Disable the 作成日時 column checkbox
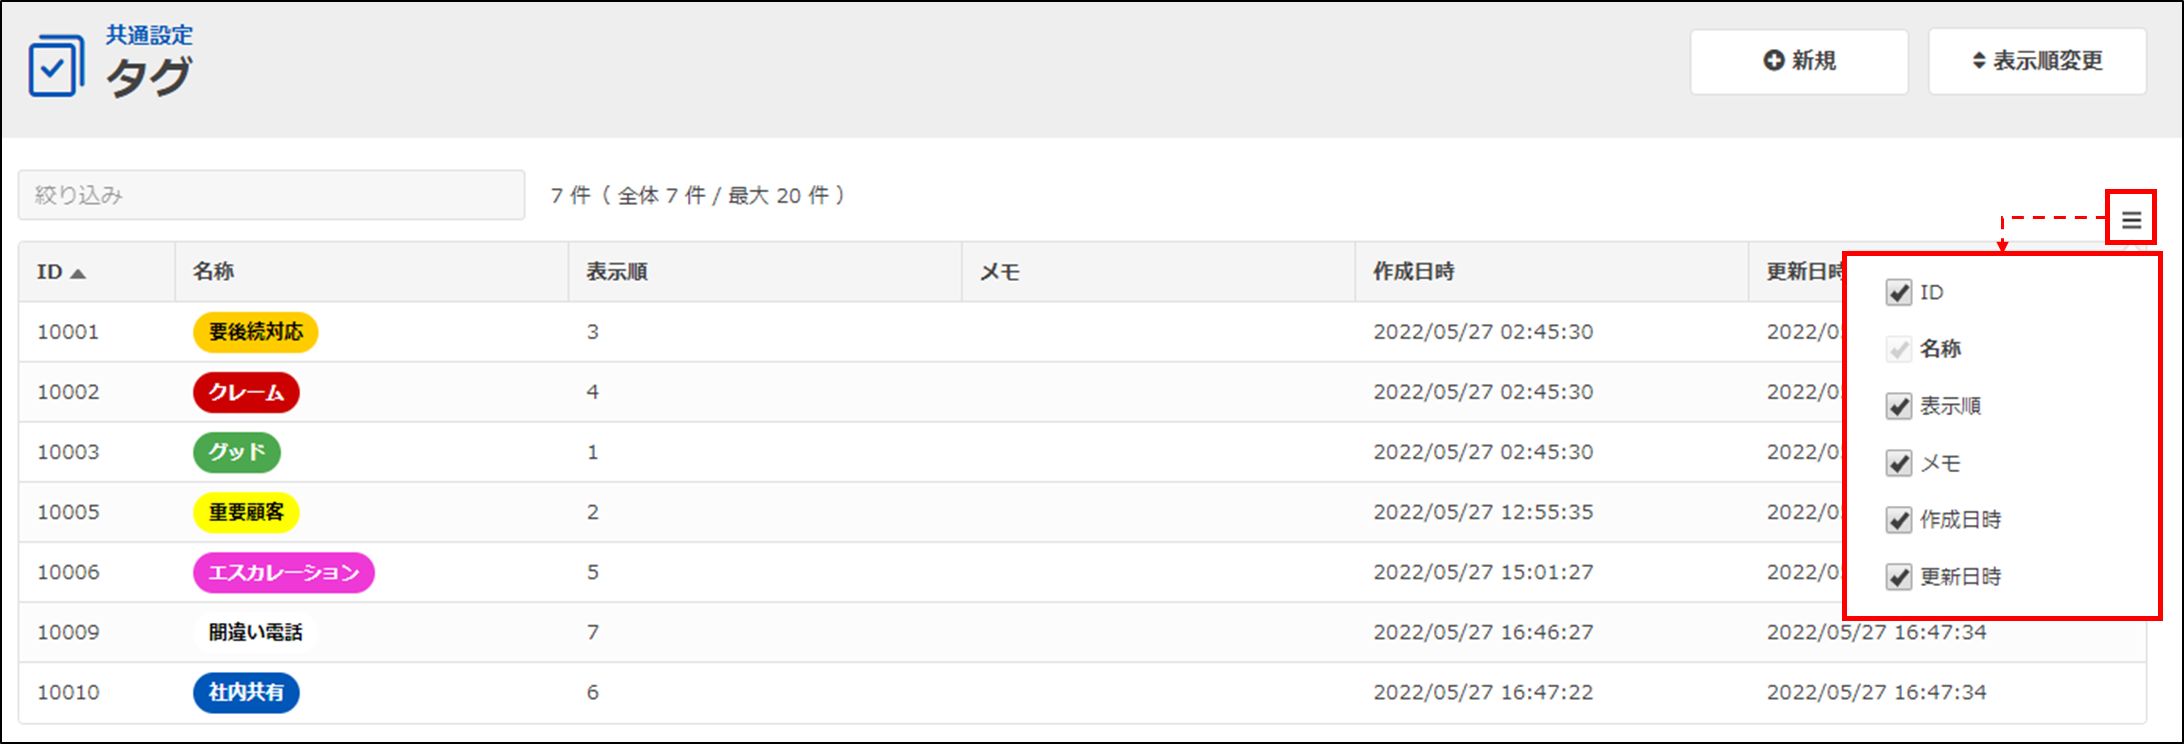Image resolution: width=2184 pixels, height=744 pixels. (1898, 520)
